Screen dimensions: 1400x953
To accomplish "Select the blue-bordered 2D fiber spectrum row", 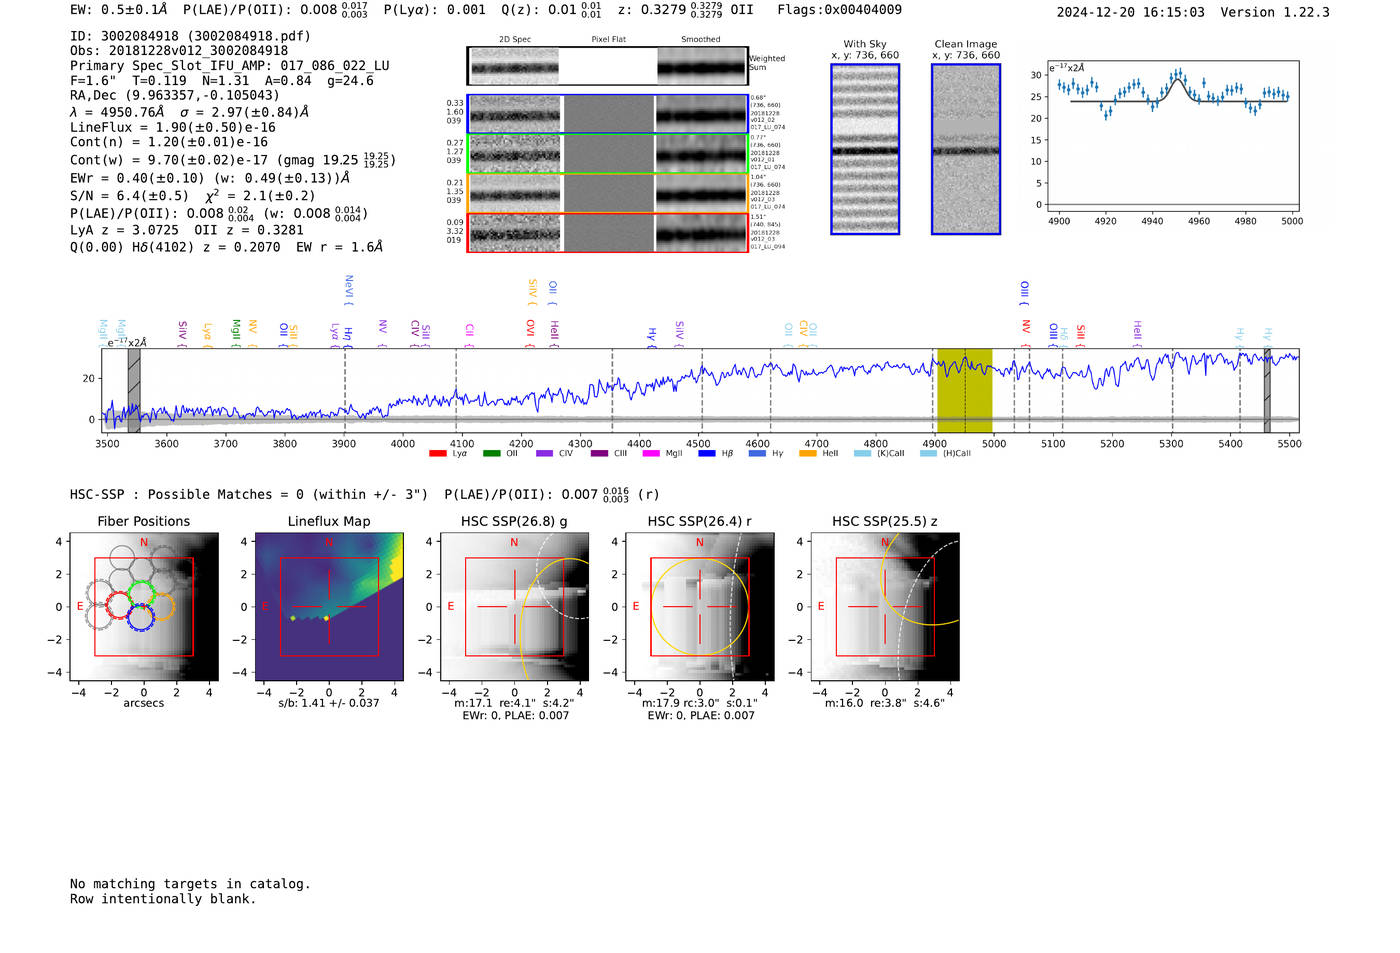I will 608,114.
